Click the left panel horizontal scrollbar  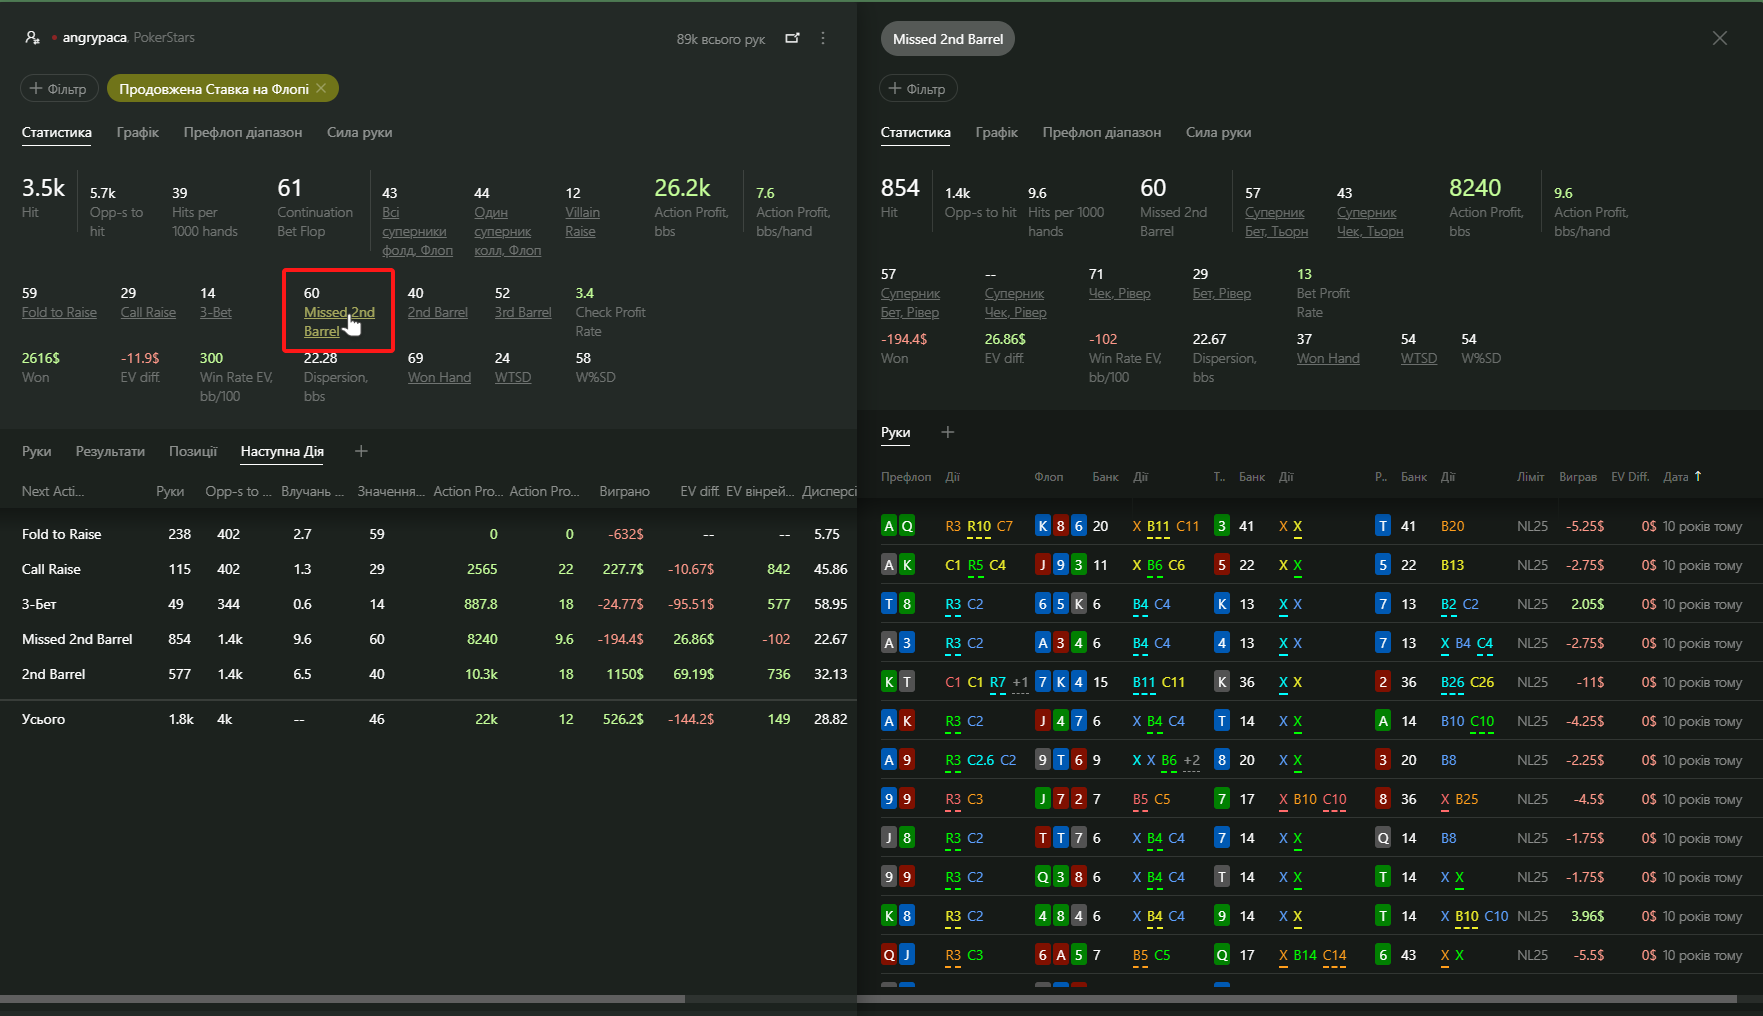click(342, 998)
